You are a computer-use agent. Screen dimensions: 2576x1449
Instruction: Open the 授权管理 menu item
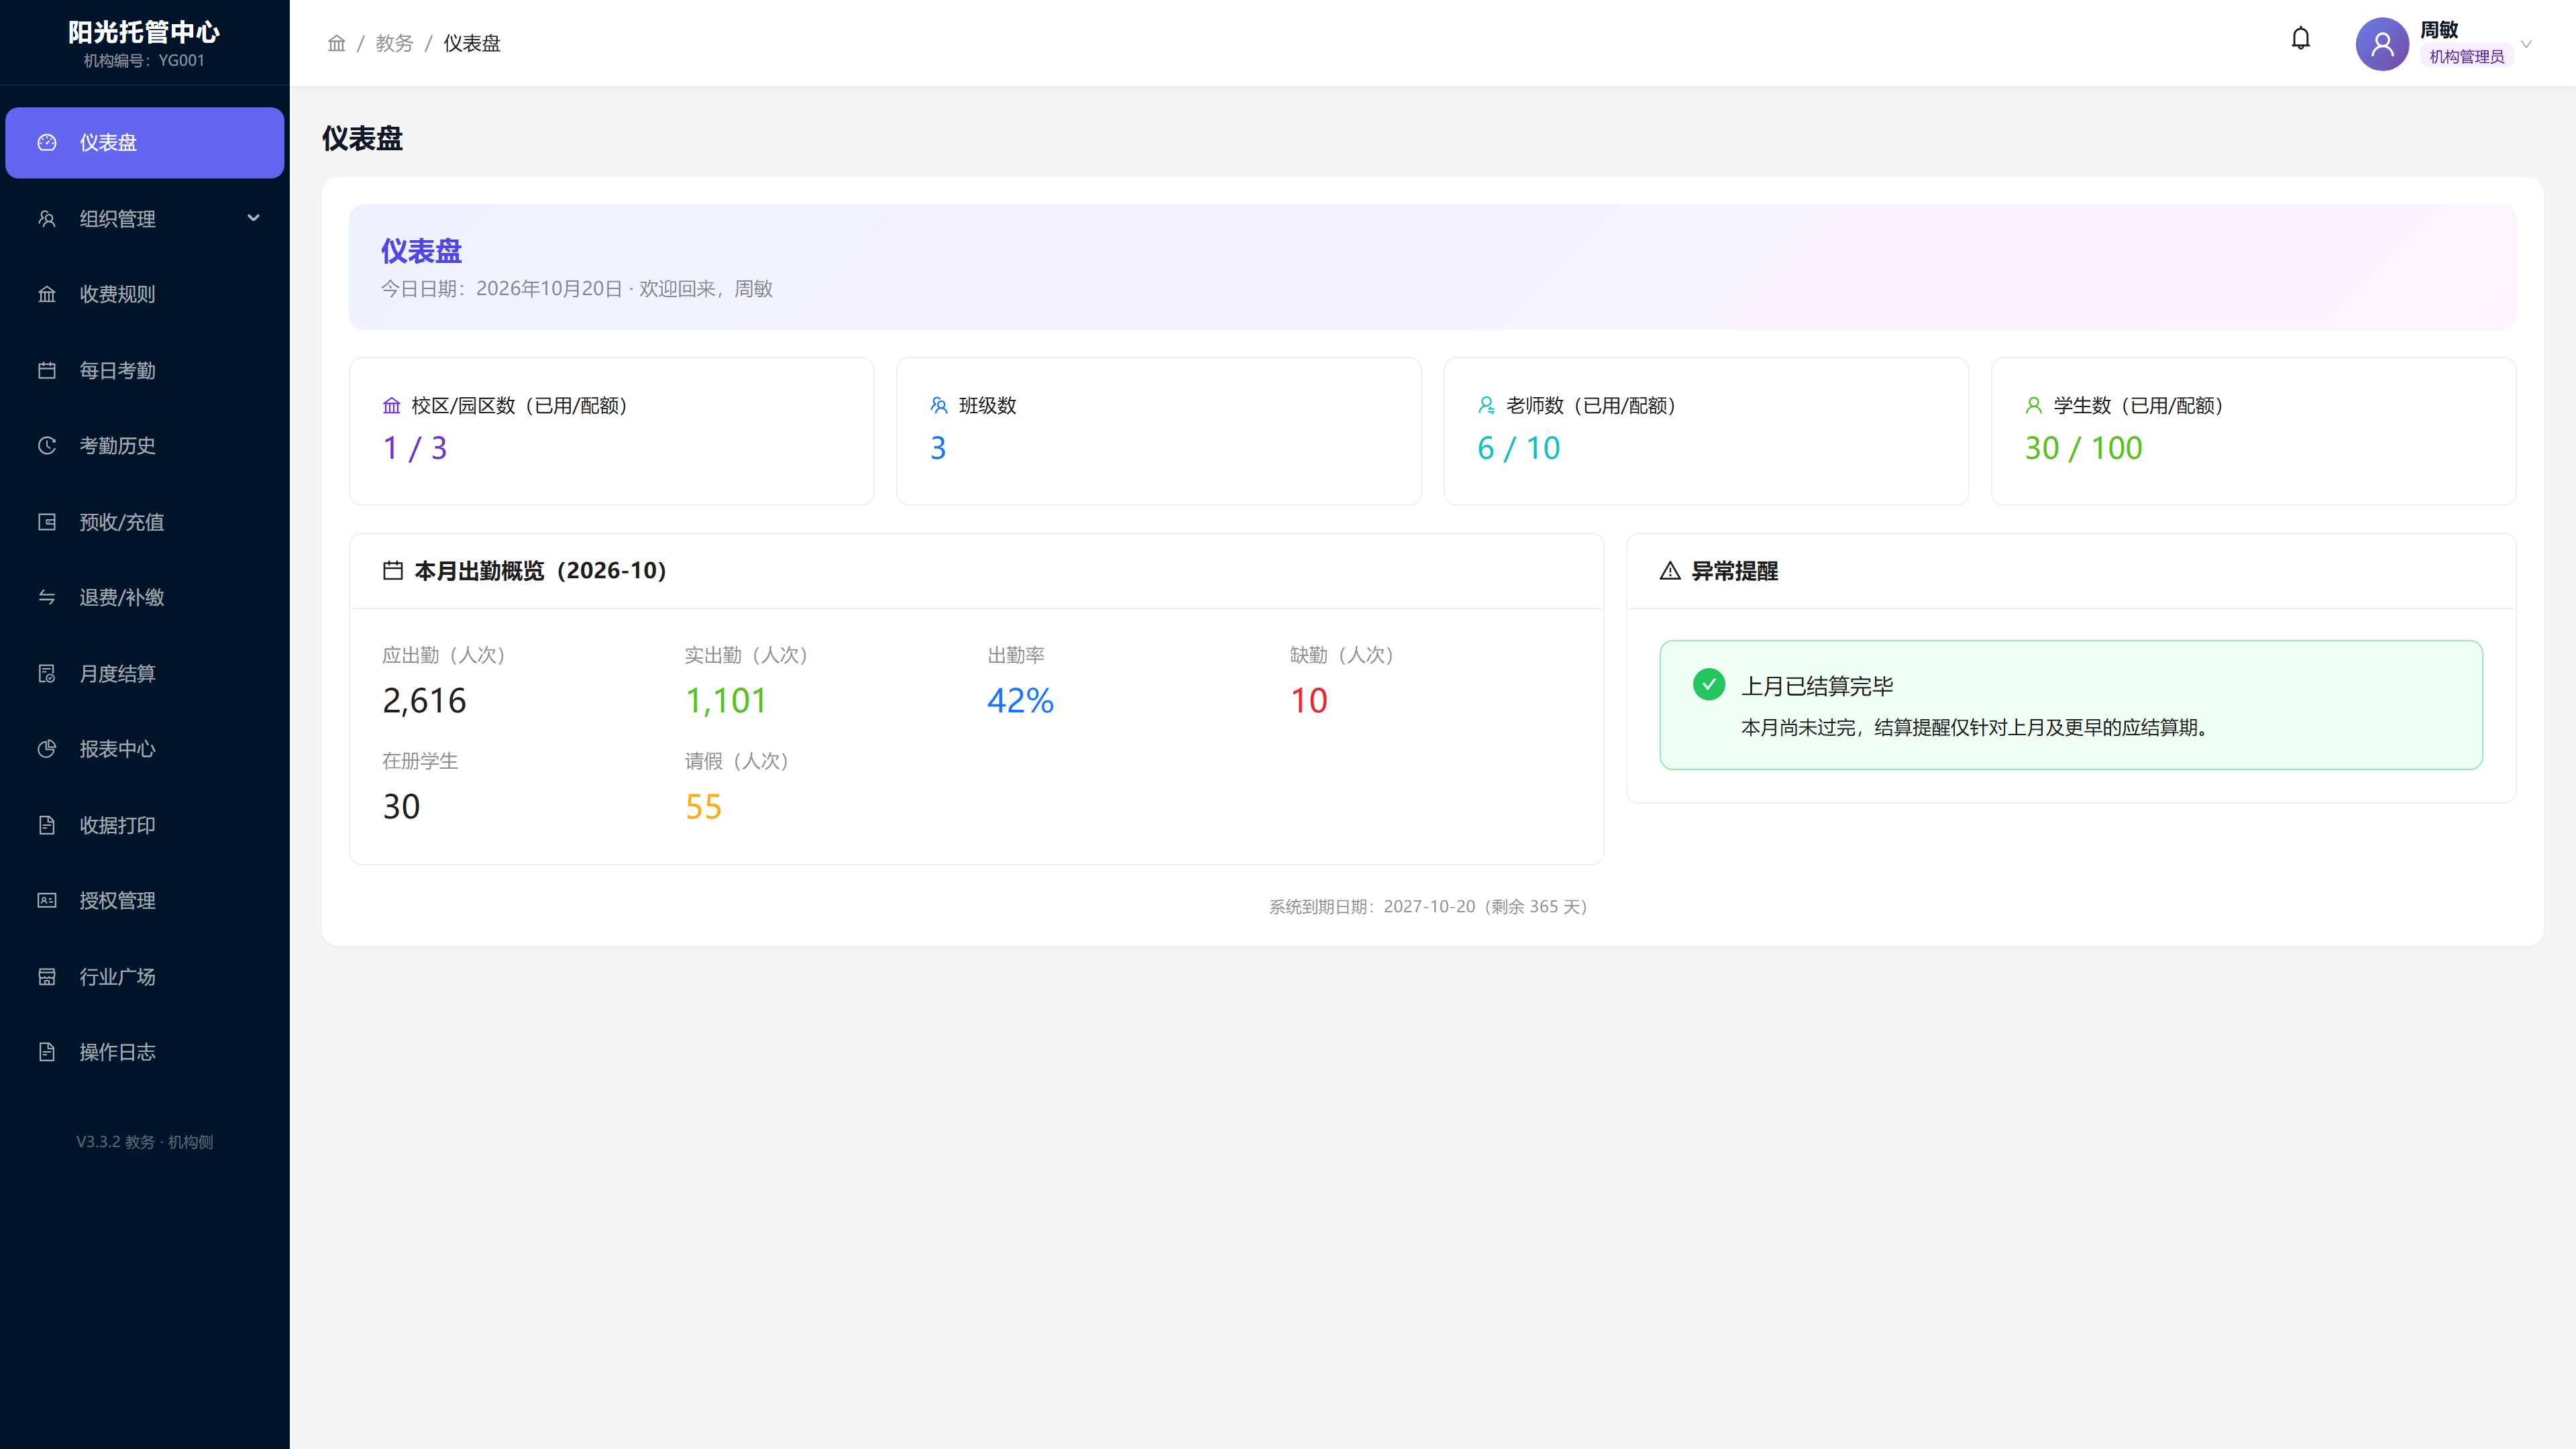(x=145, y=900)
